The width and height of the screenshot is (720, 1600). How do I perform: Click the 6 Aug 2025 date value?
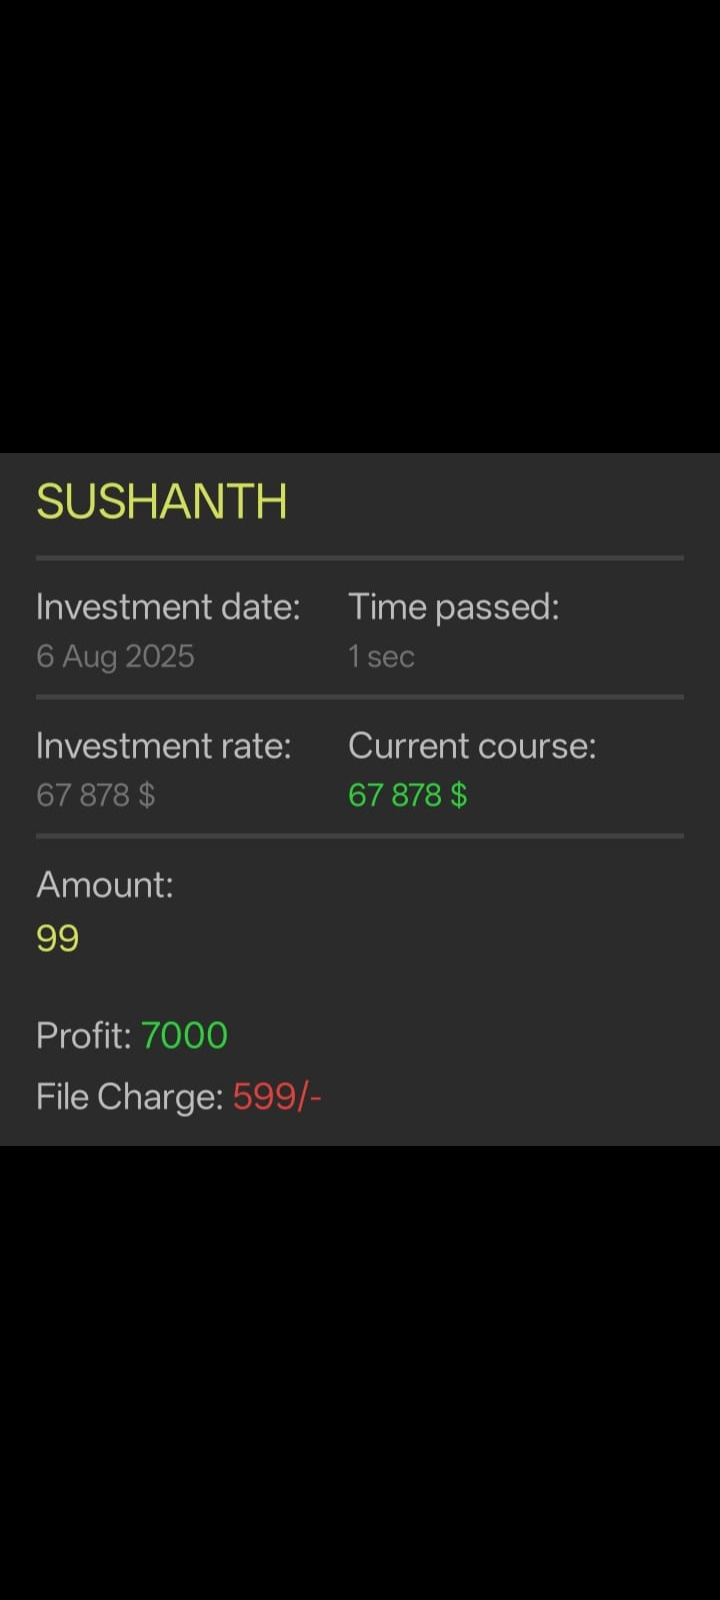(x=115, y=656)
